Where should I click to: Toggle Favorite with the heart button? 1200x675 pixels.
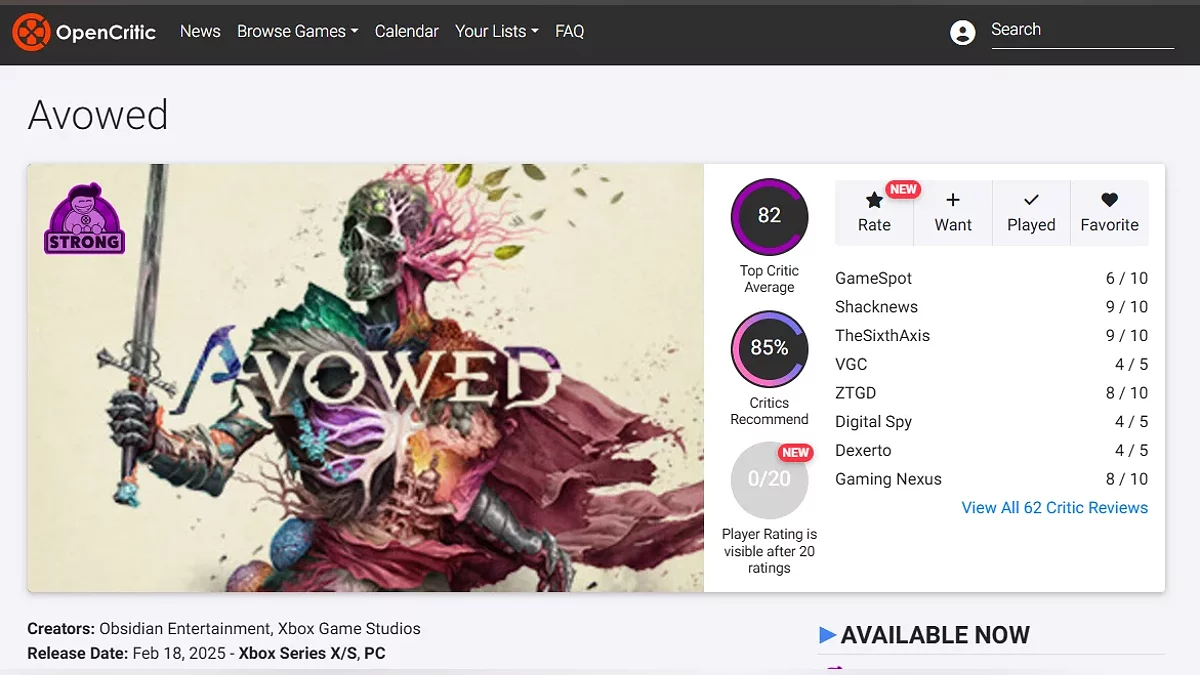(x=1109, y=212)
